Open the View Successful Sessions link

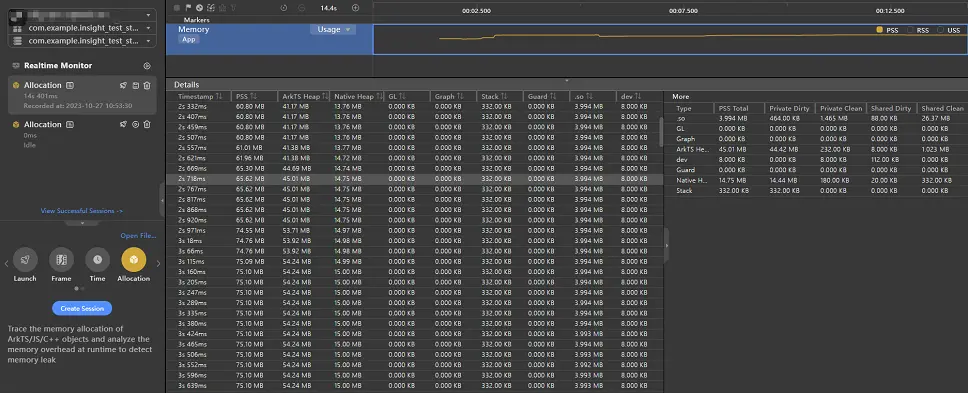[81, 211]
